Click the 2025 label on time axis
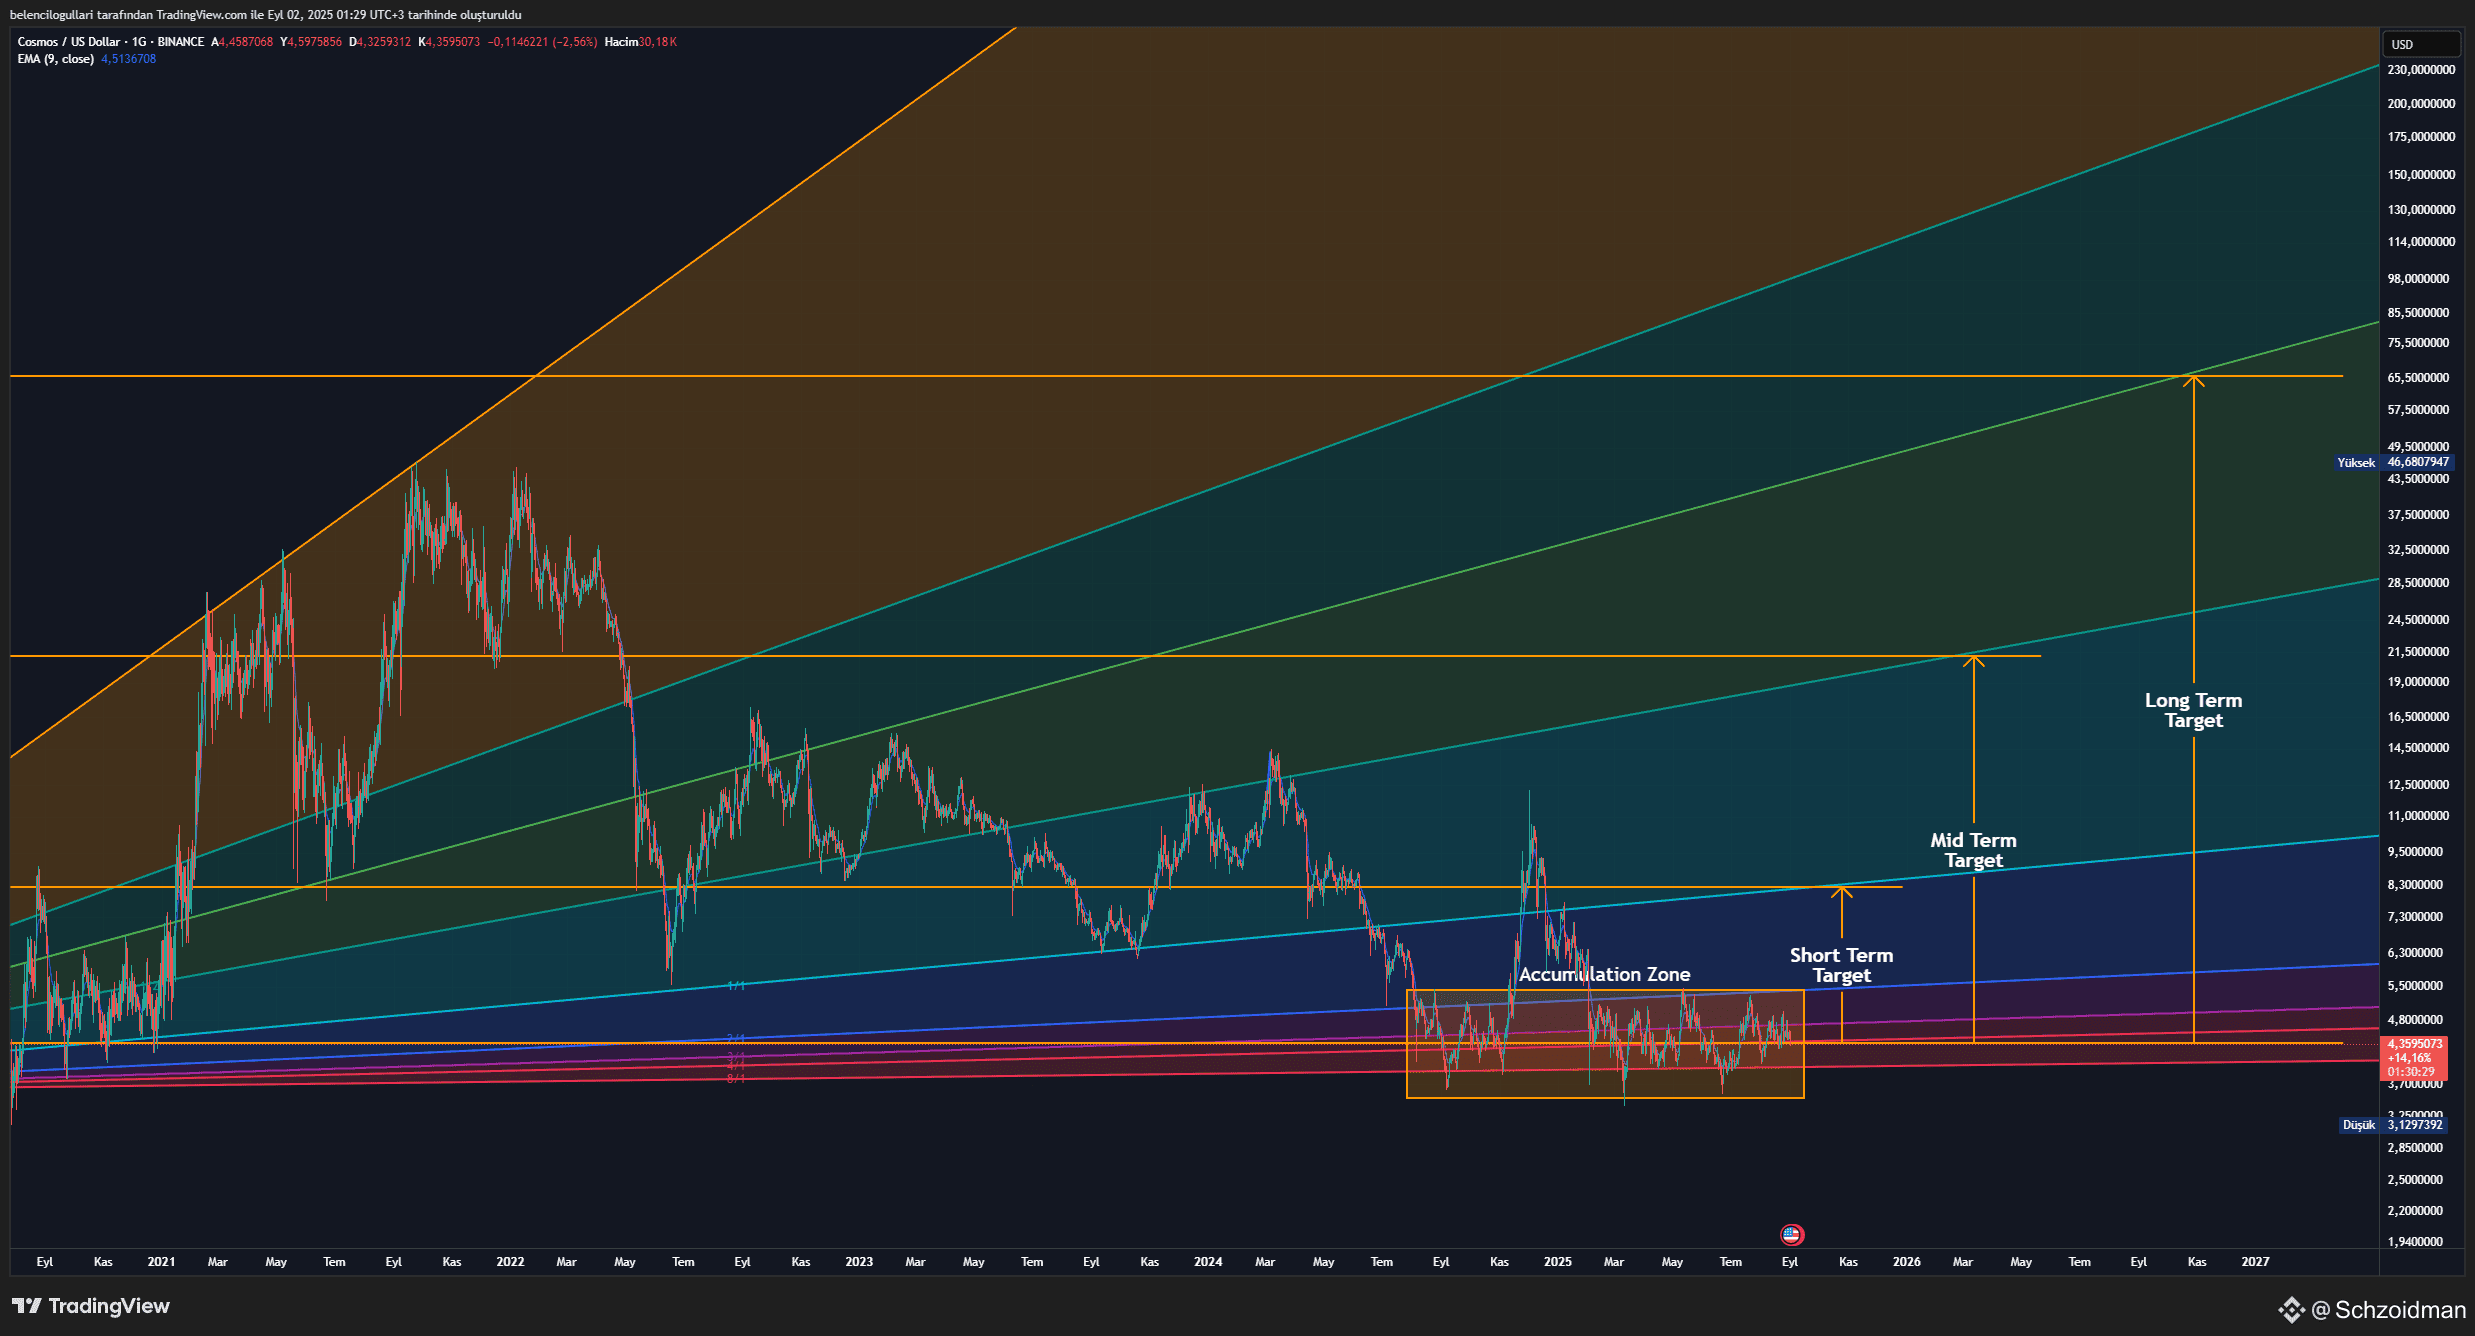Viewport: 2475px width, 1336px height. [x=1557, y=1262]
